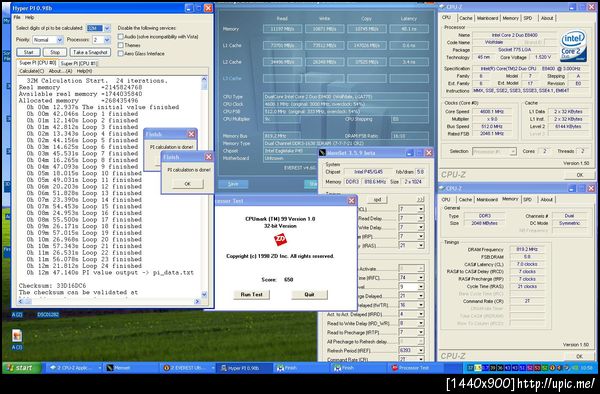
Task: Click OK in the lower CPU-Z Memory window
Action: tap(580, 356)
